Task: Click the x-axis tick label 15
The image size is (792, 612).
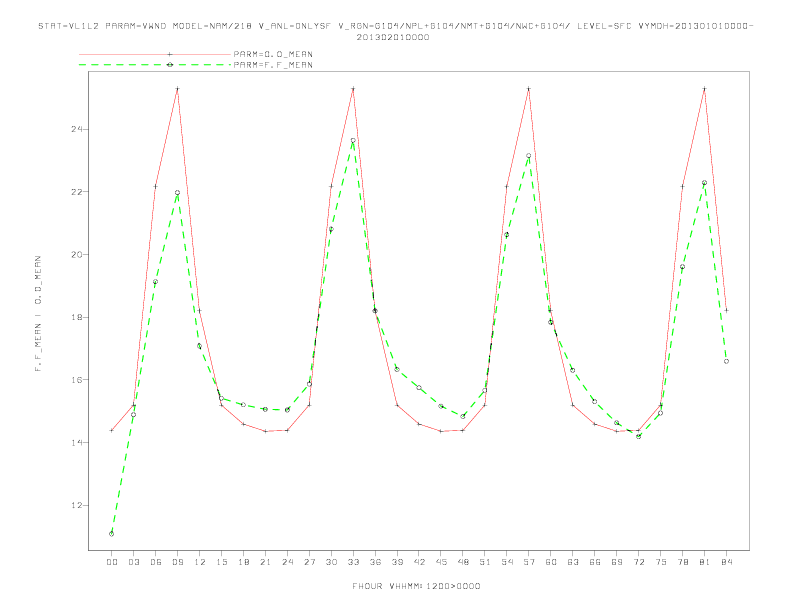Action: 221,562
